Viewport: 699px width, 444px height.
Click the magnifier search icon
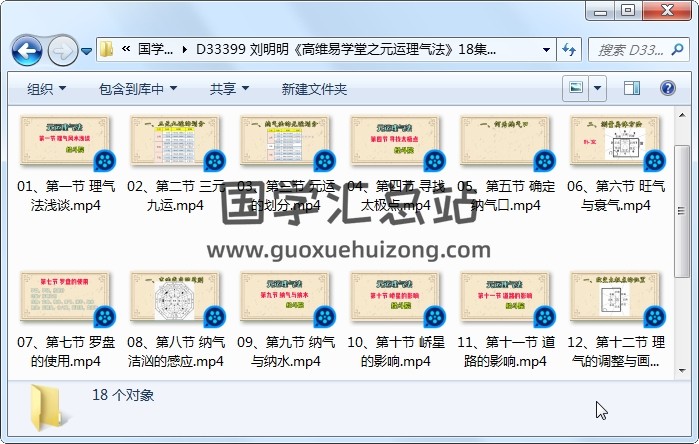pos(677,49)
